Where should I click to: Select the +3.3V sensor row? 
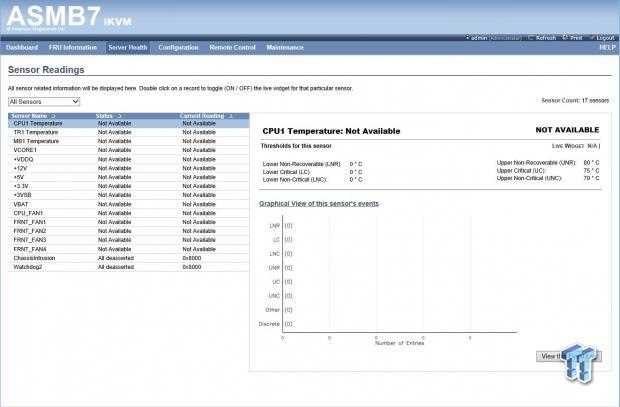coord(129,186)
